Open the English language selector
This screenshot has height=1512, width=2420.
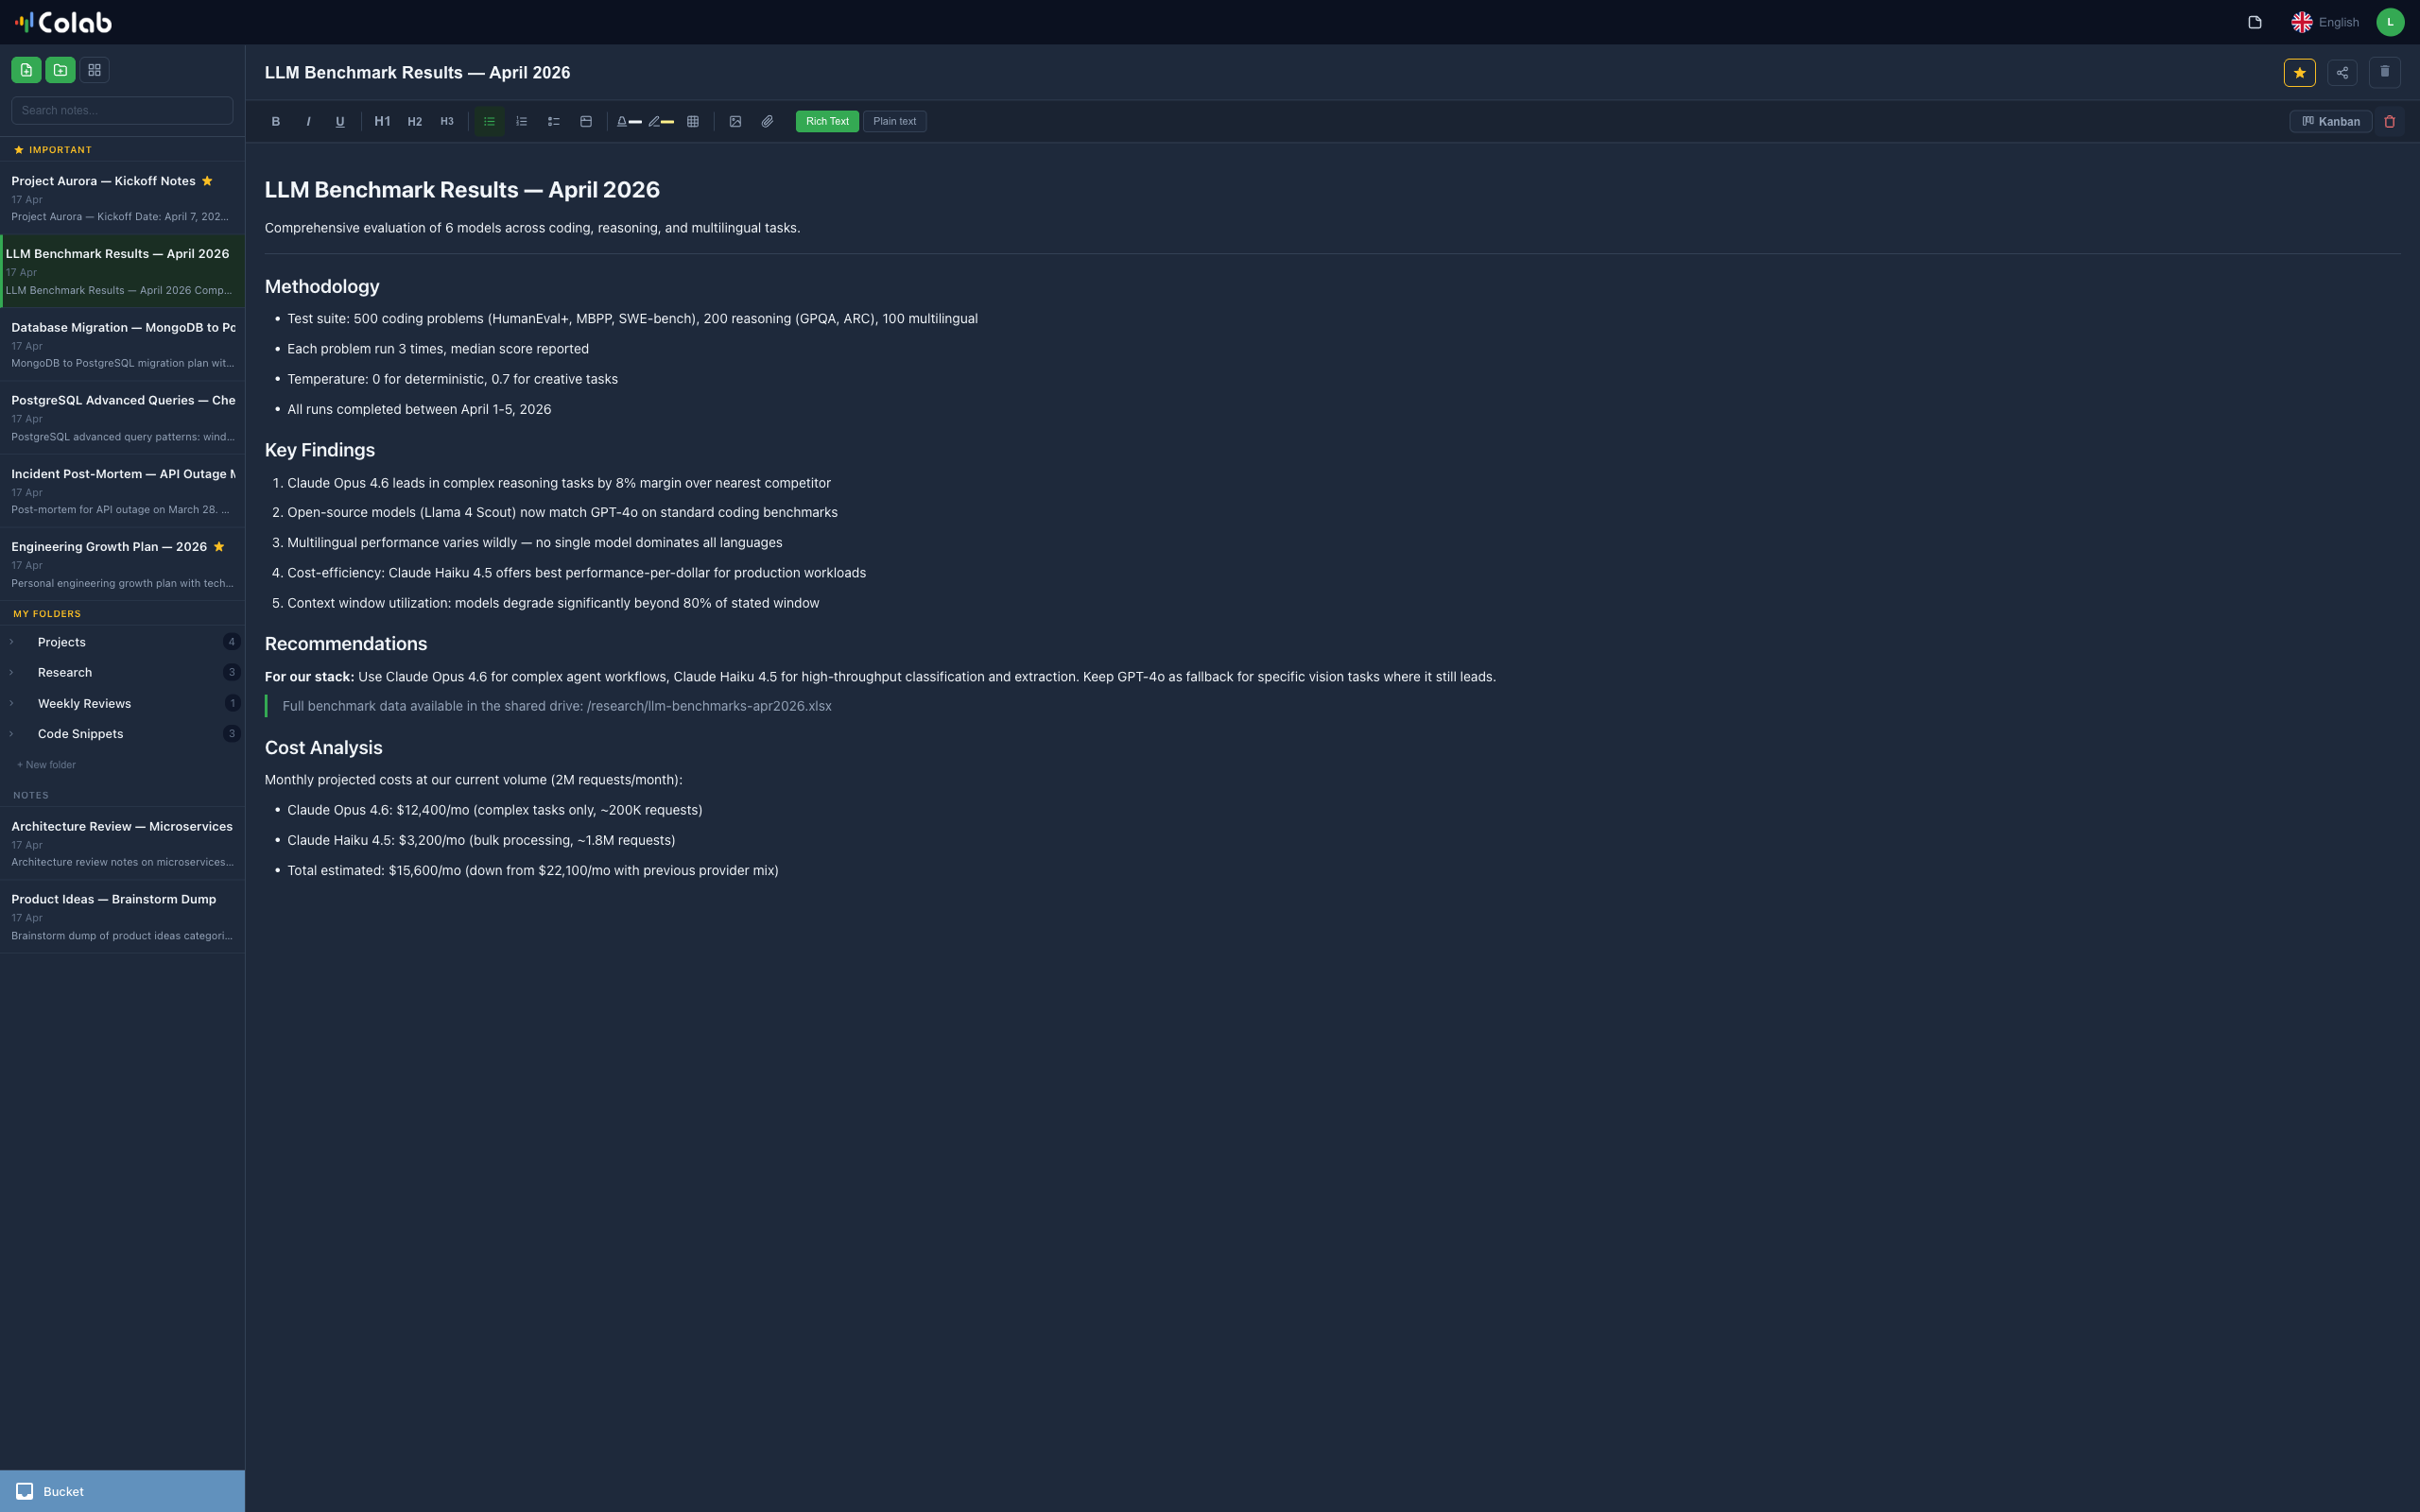[x=2325, y=22]
